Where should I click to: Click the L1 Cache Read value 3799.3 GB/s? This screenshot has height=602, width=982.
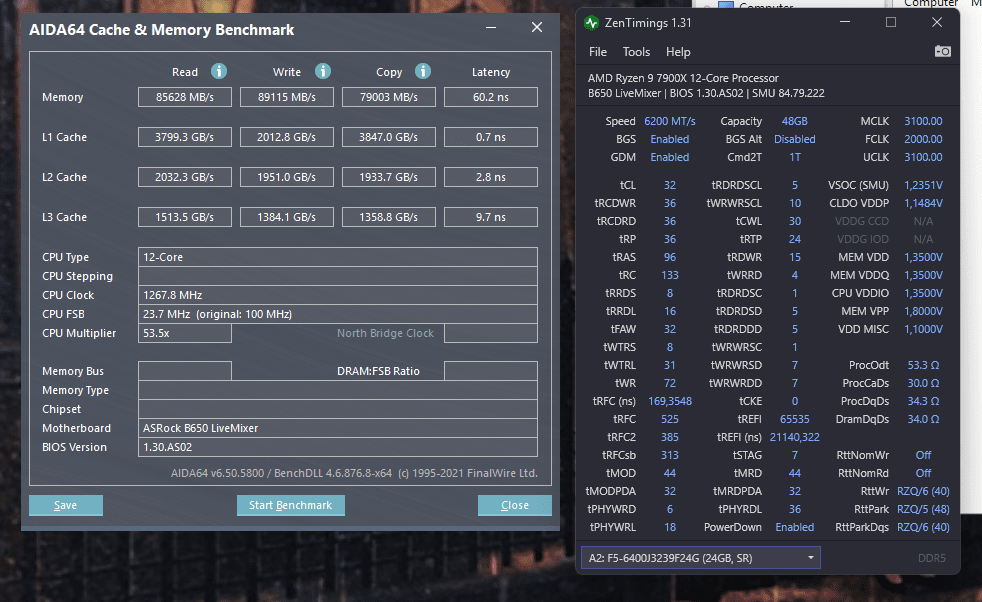click(x=185, y=137)
